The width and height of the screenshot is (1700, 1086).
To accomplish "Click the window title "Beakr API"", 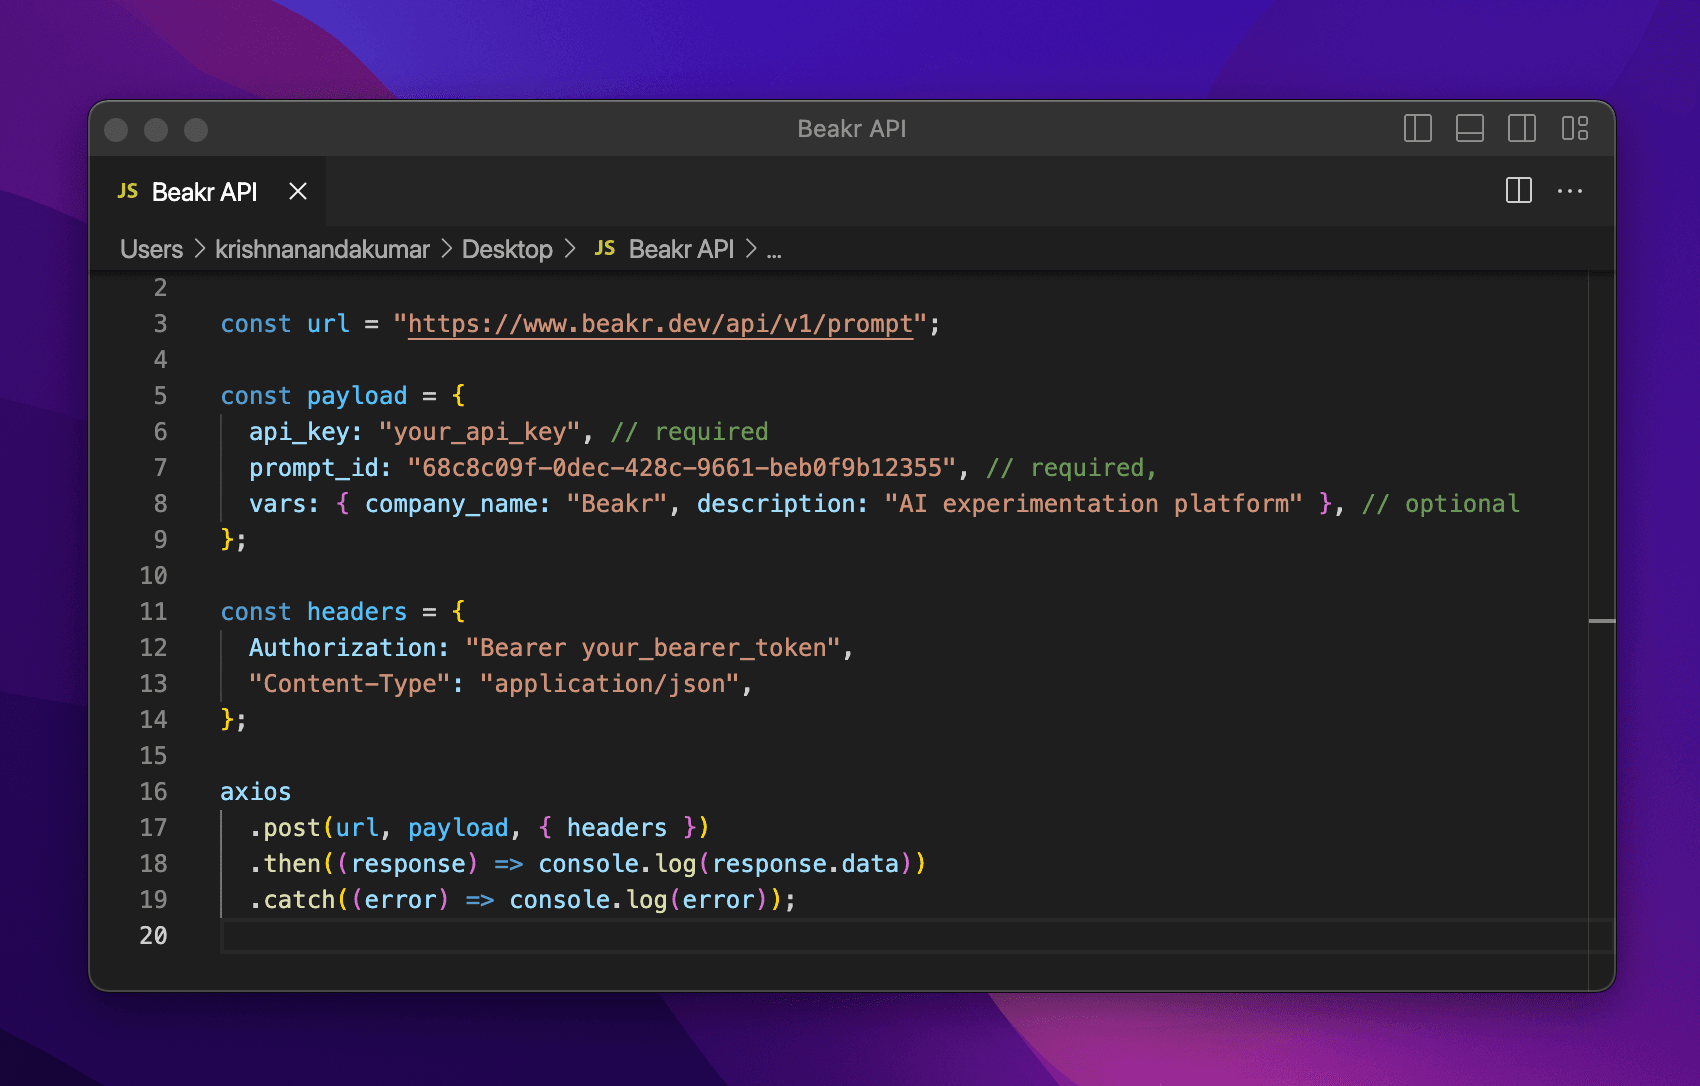I will click(x=852, y=129).
